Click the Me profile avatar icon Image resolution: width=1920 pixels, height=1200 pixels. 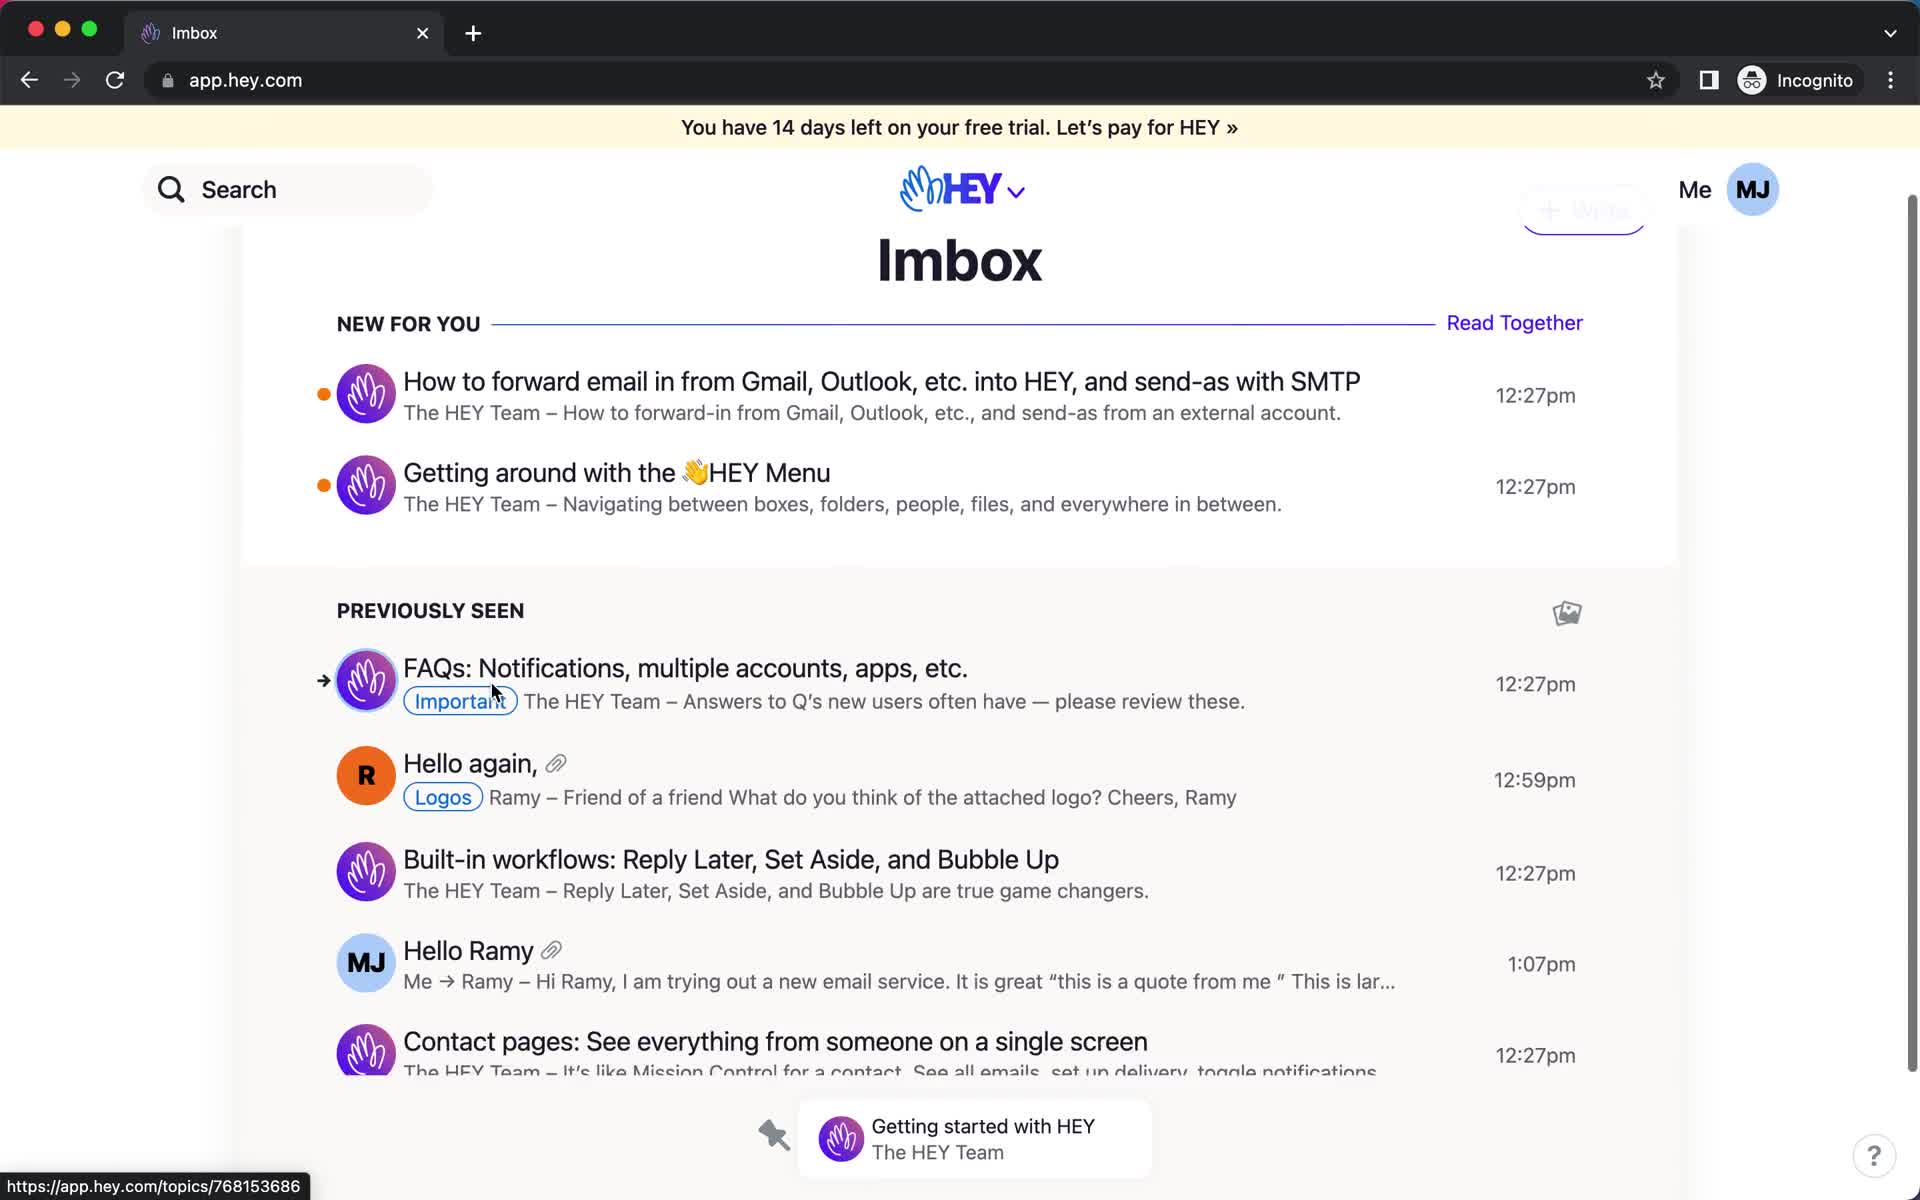point(1753,189)
